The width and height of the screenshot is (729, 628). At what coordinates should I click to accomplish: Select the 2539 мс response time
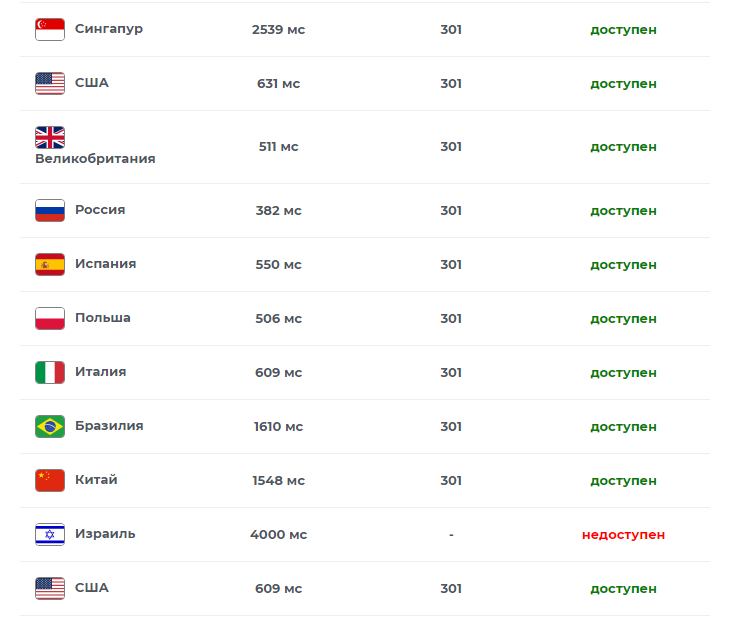tap(278, 29)
